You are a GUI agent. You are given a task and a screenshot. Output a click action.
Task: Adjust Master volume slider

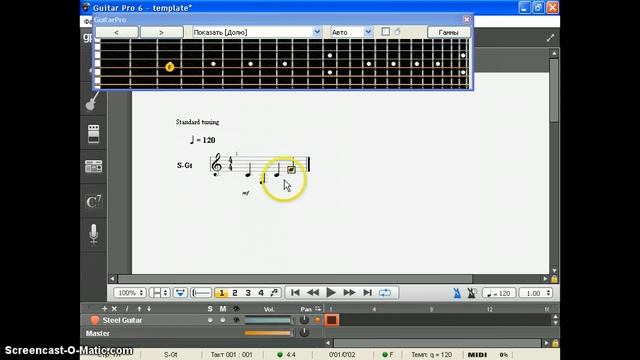pyautogui.click(x=268, y=333)
